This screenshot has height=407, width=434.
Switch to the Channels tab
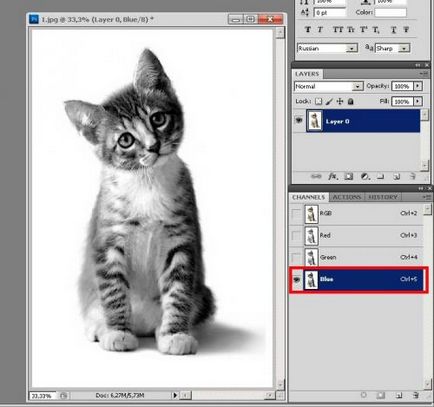tap(309, 197)
